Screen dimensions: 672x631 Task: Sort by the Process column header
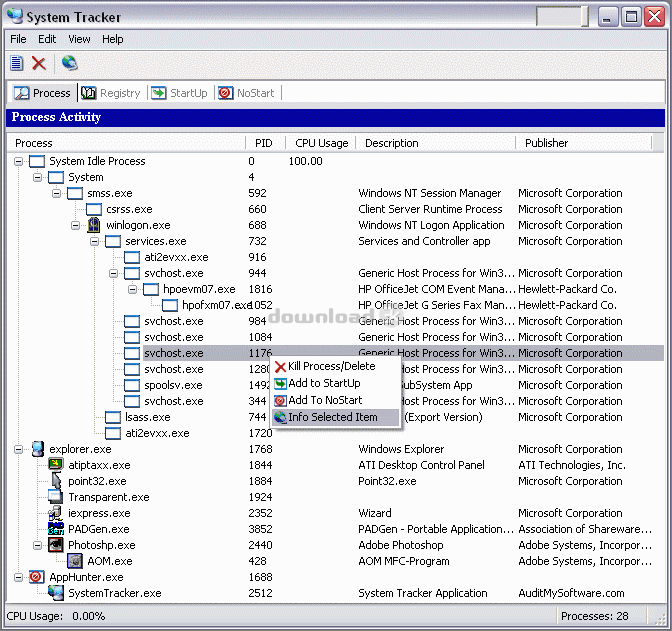[126, 143]
